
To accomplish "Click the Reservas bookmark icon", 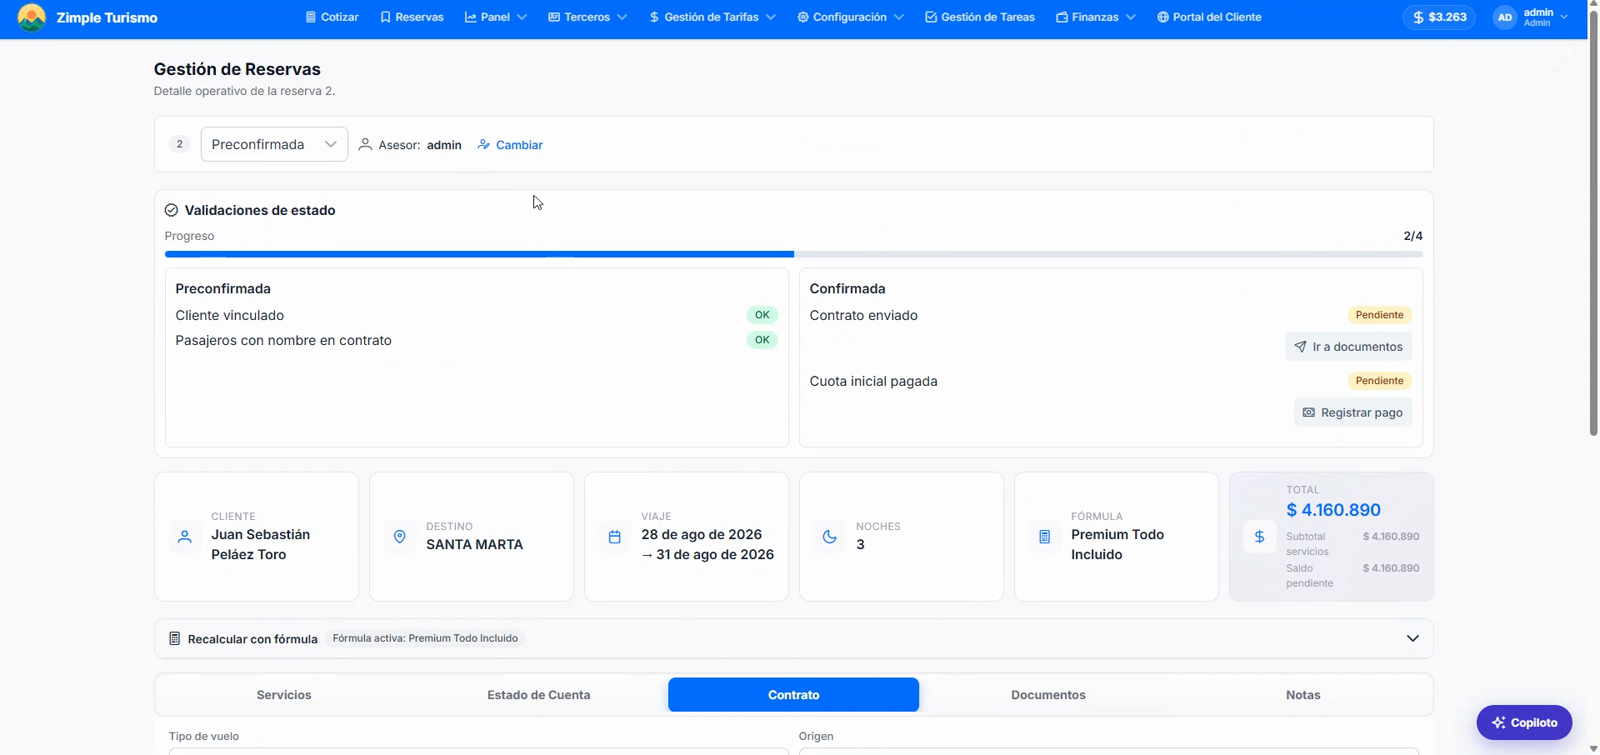I will [385, 17].
